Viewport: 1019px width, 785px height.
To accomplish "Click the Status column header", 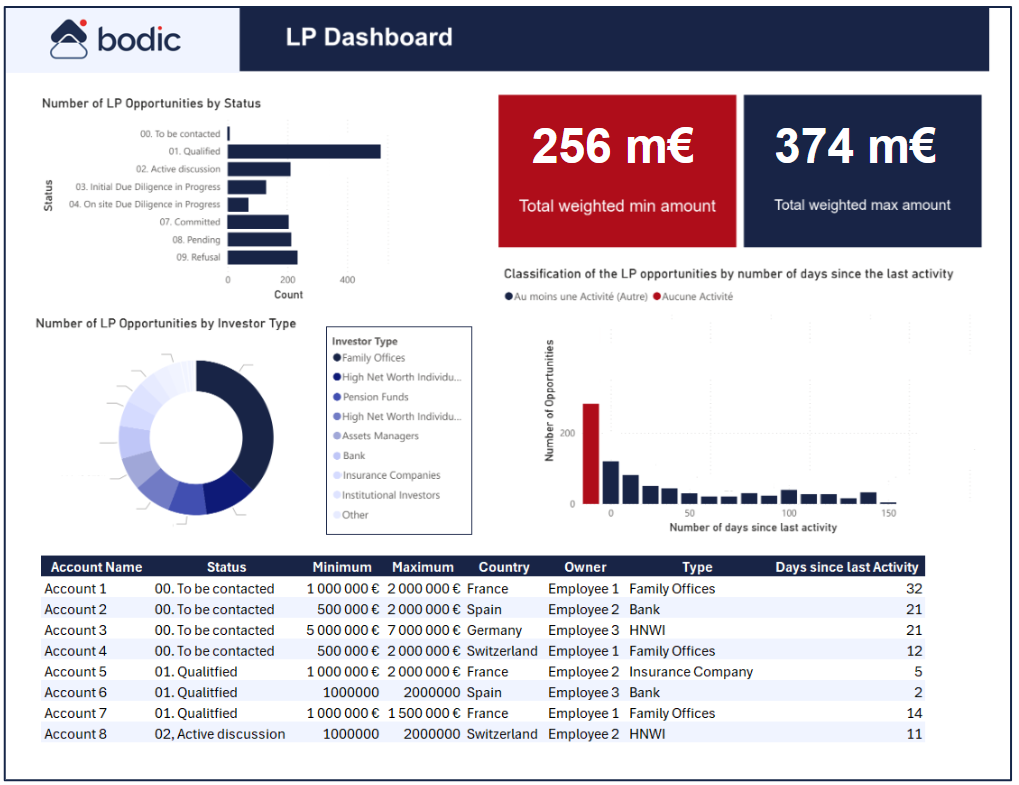I will [226, 567].
